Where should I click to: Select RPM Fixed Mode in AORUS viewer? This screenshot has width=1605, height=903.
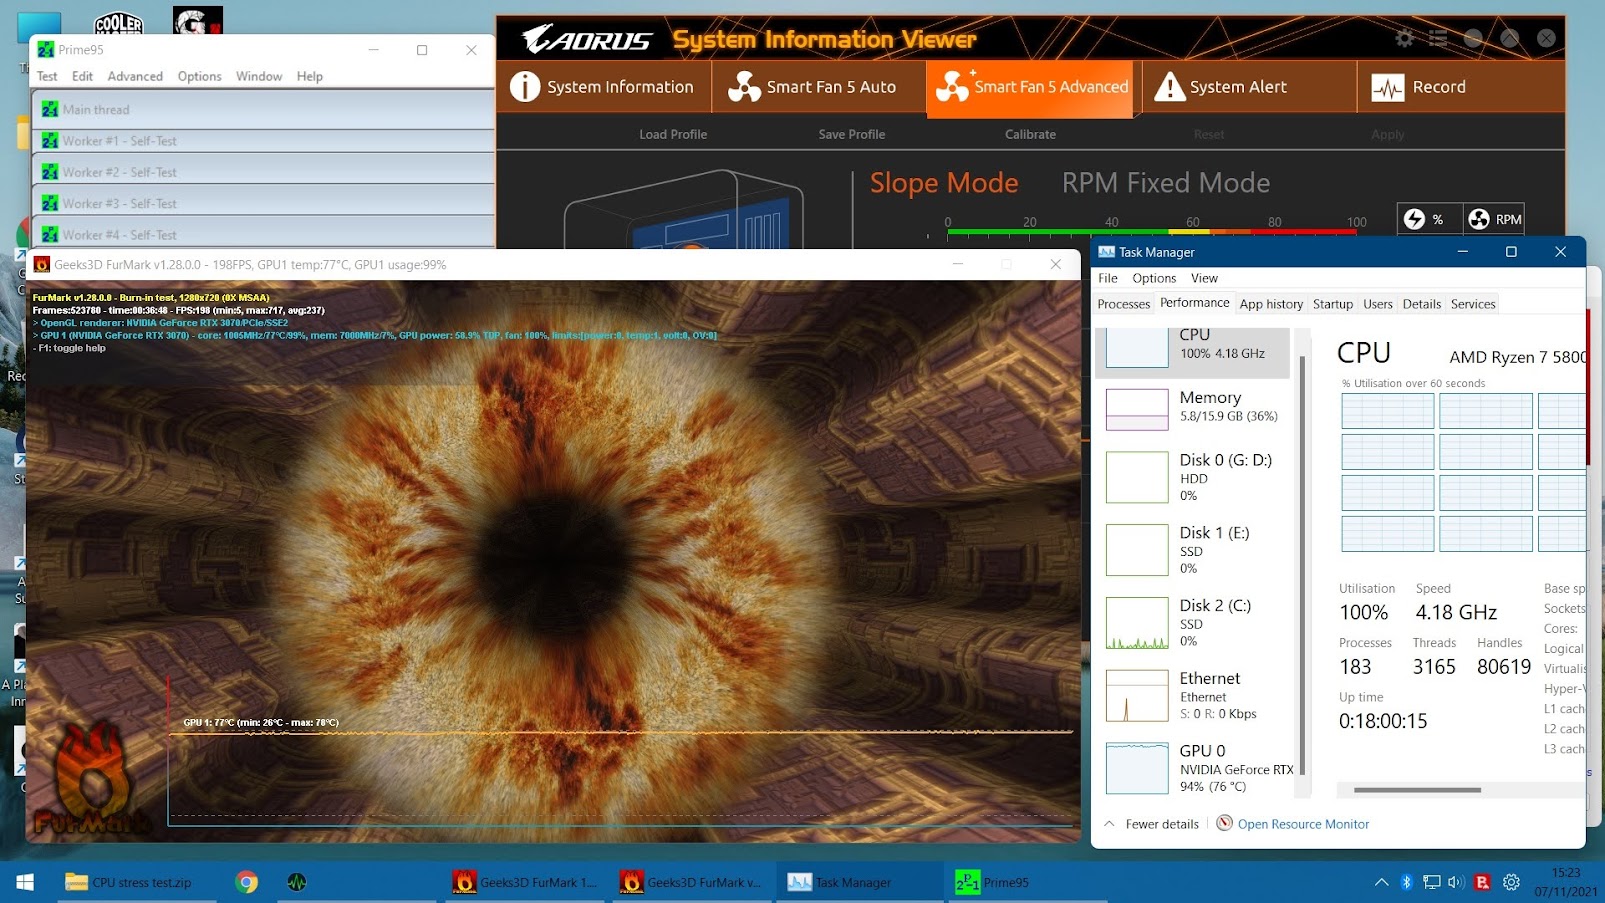(1166, 183)
